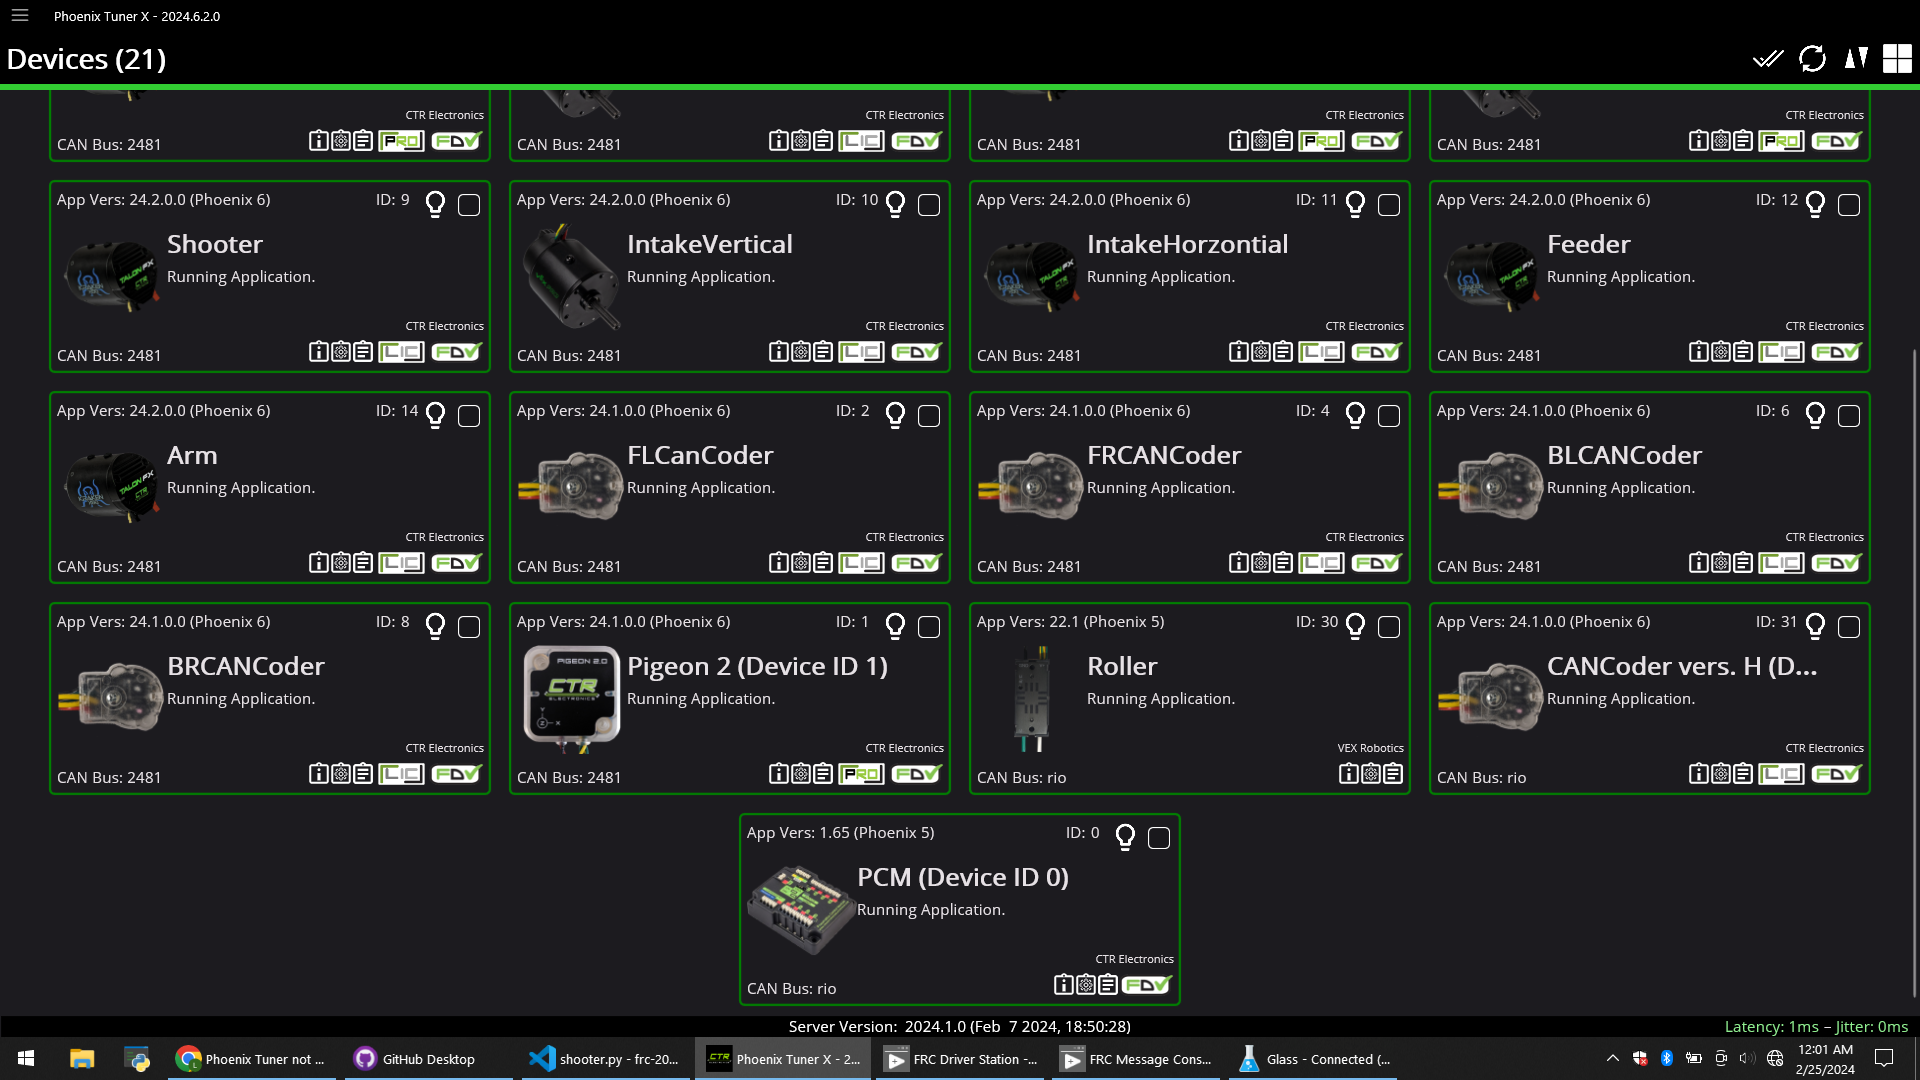1920x1080 pixels.
Task: Check the PCM (Device ID 0) checkbox
Action: click(x=1159, y=838)
